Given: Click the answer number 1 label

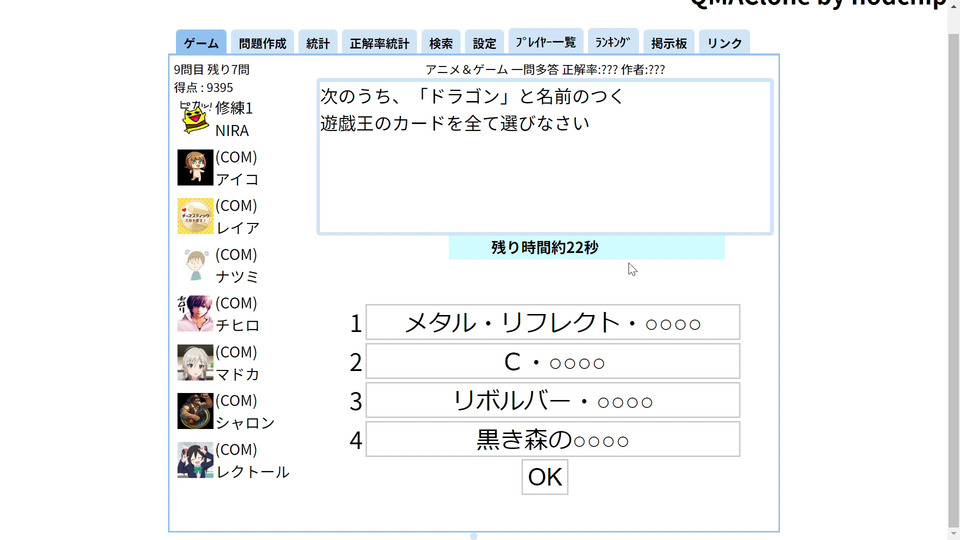Looking at the screenshot, I should click(x=356, y=324).
